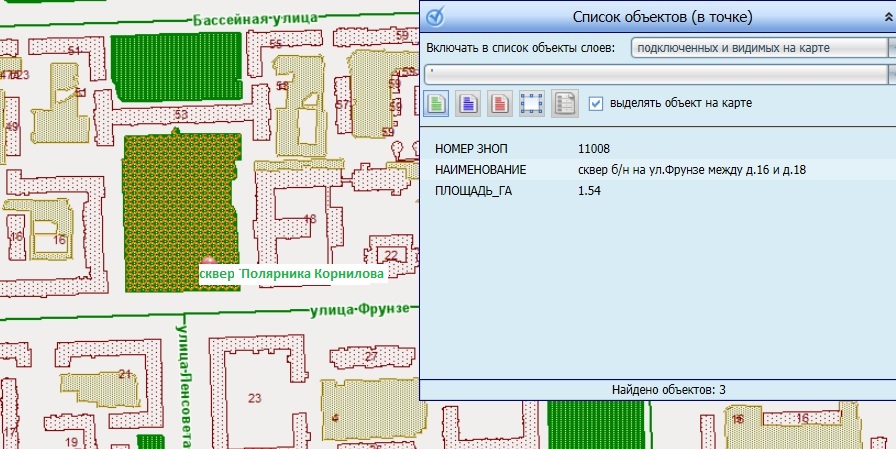Expand the second wide dropdown list arrow
Viewport: 896px width, 449px height.
pos(890,73)
